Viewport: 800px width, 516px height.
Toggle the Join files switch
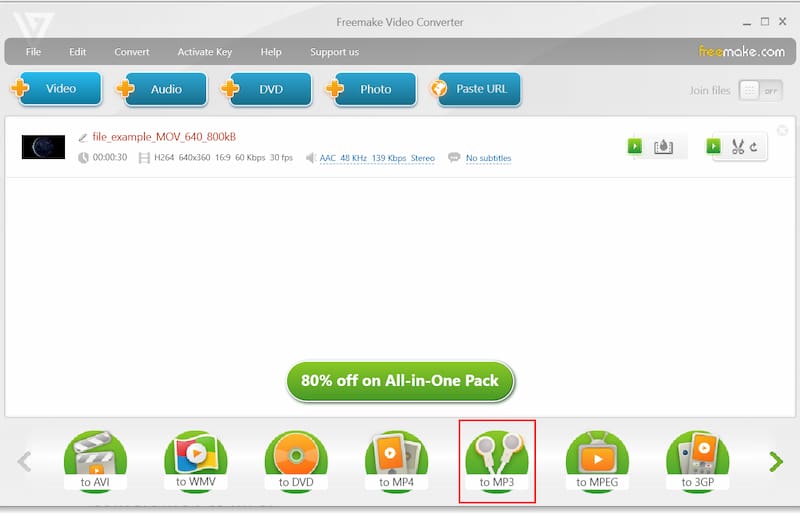[x=761, y=91]
